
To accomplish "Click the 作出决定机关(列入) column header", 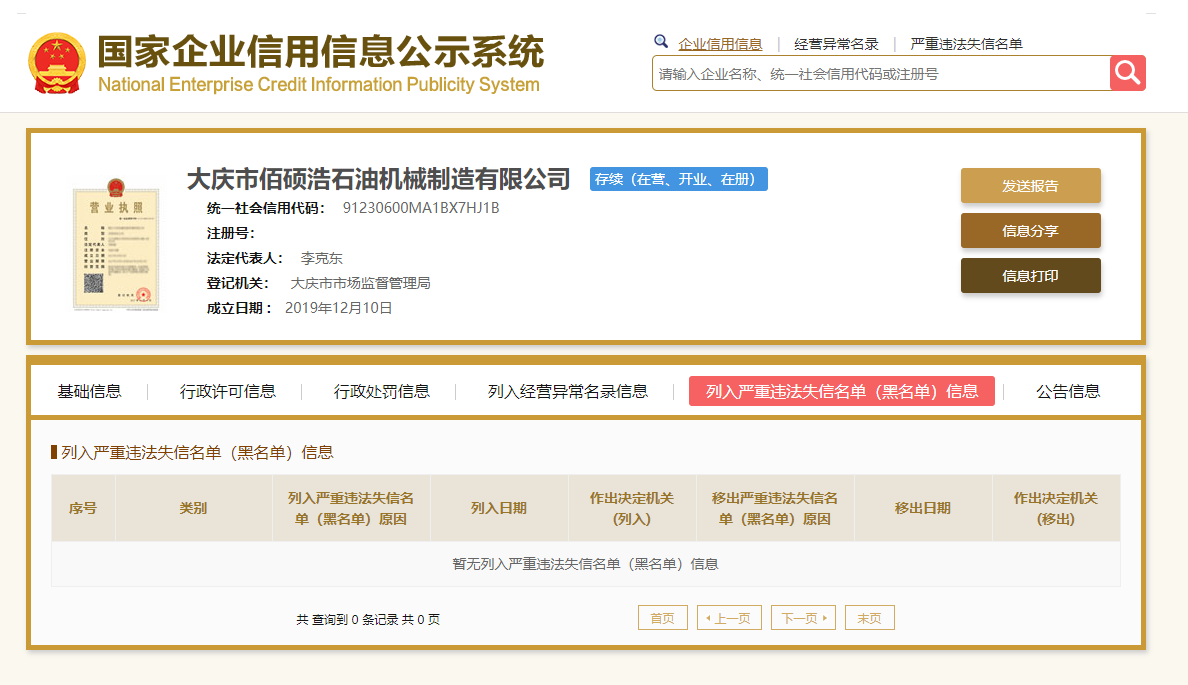I will (632, 508).
